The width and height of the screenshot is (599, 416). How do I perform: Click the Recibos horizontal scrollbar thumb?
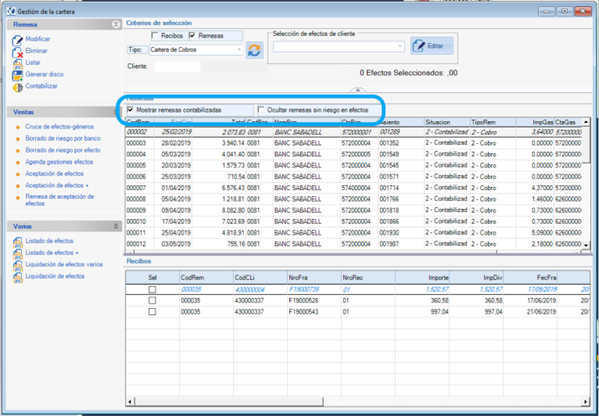[229, 401]
